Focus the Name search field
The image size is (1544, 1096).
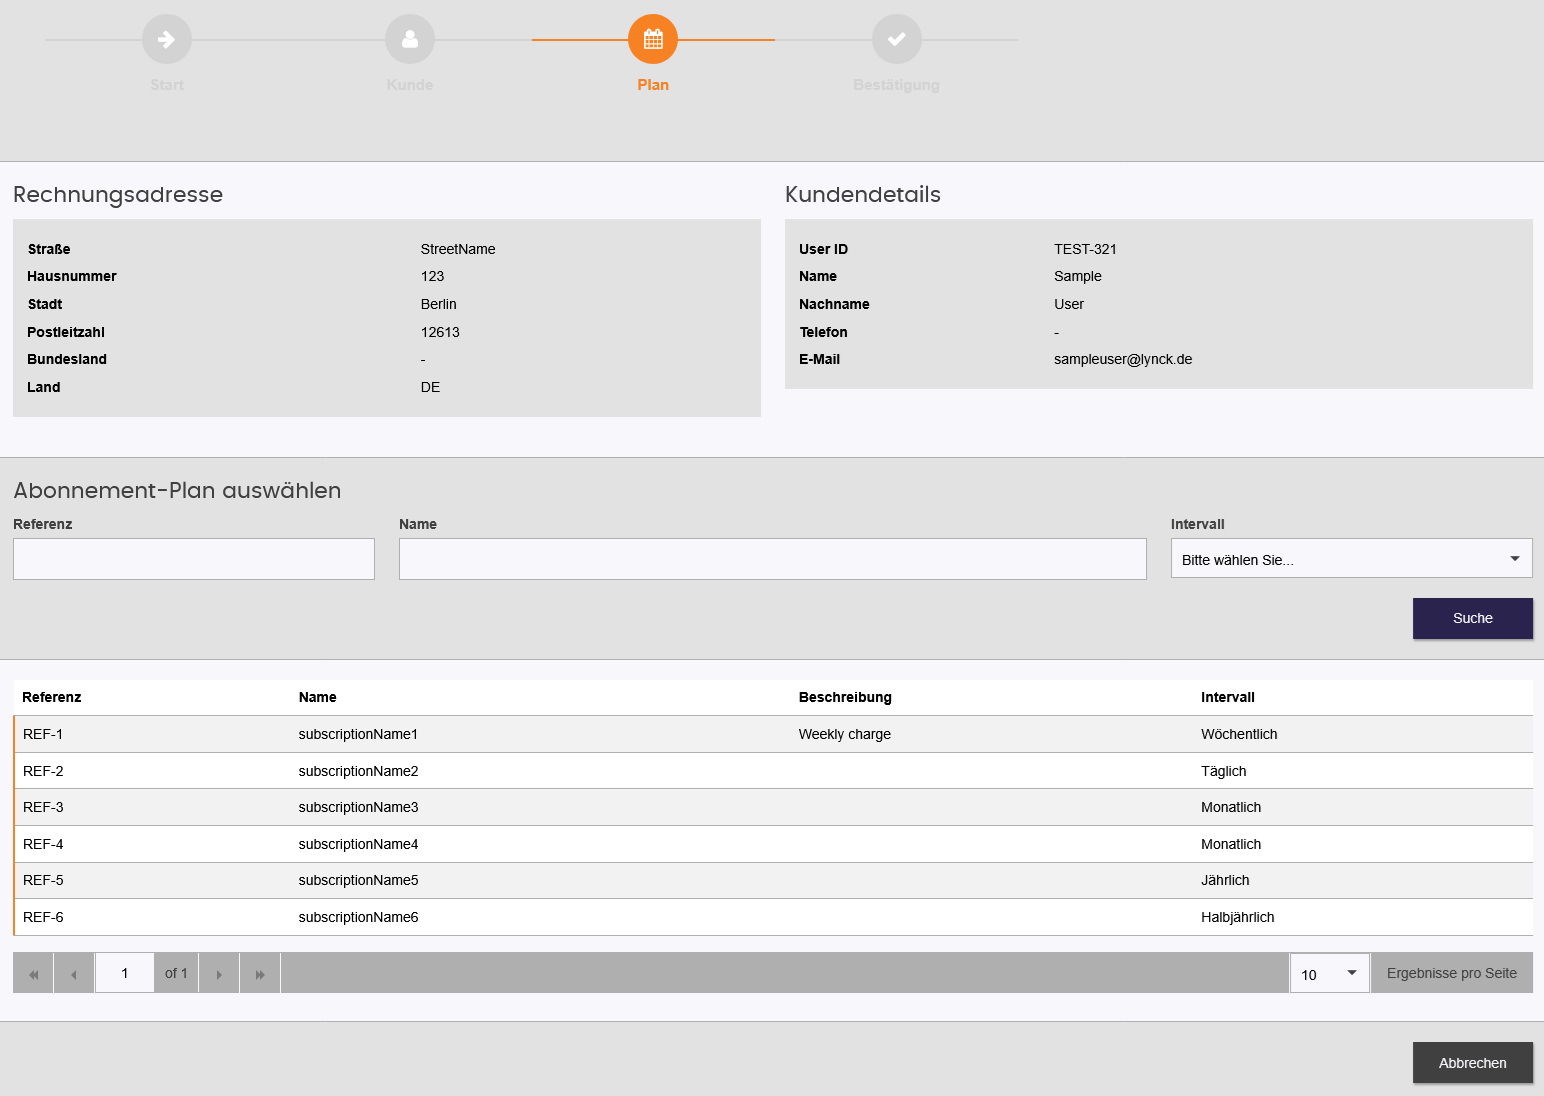772,559
